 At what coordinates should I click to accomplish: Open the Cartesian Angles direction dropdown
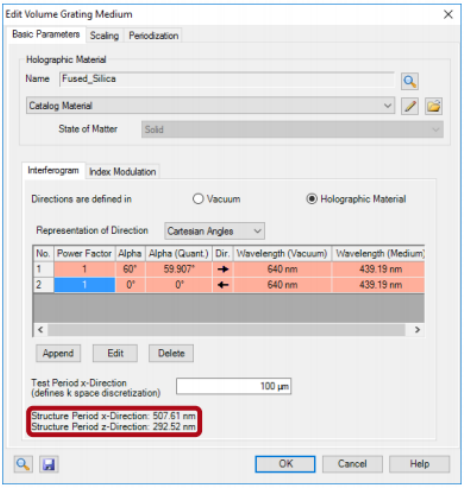click(214, 231)
